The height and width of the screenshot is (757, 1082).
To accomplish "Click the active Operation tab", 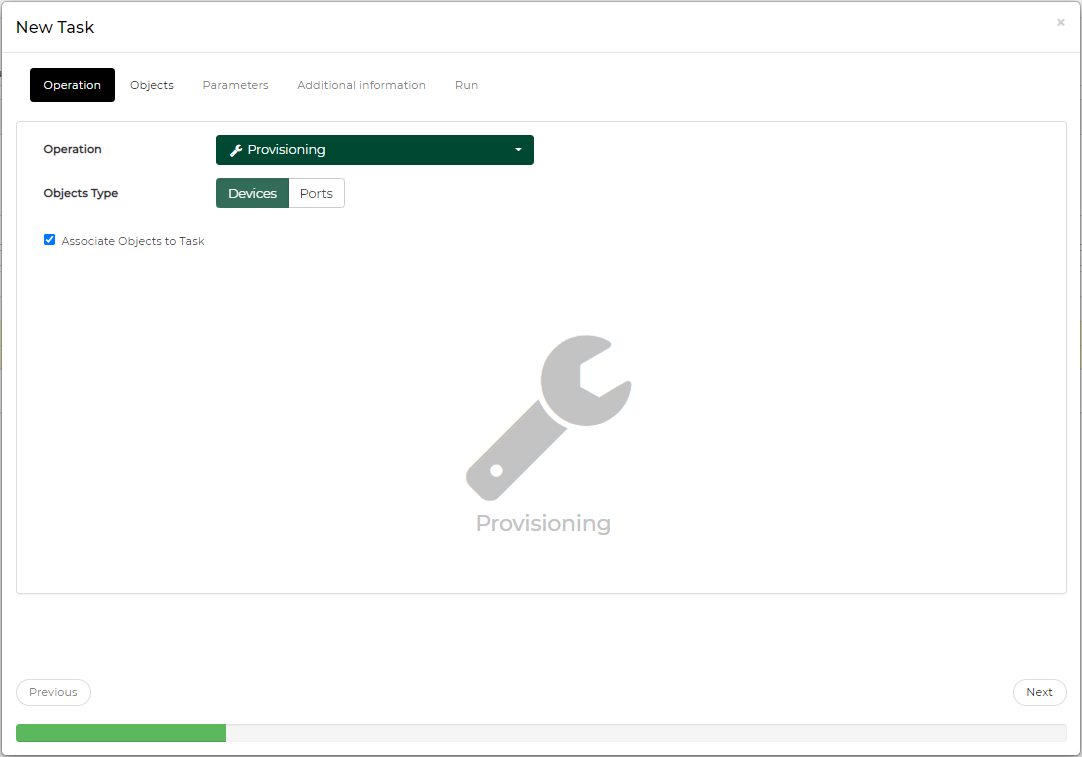I will pyautogui.click(x=72, y=85).
